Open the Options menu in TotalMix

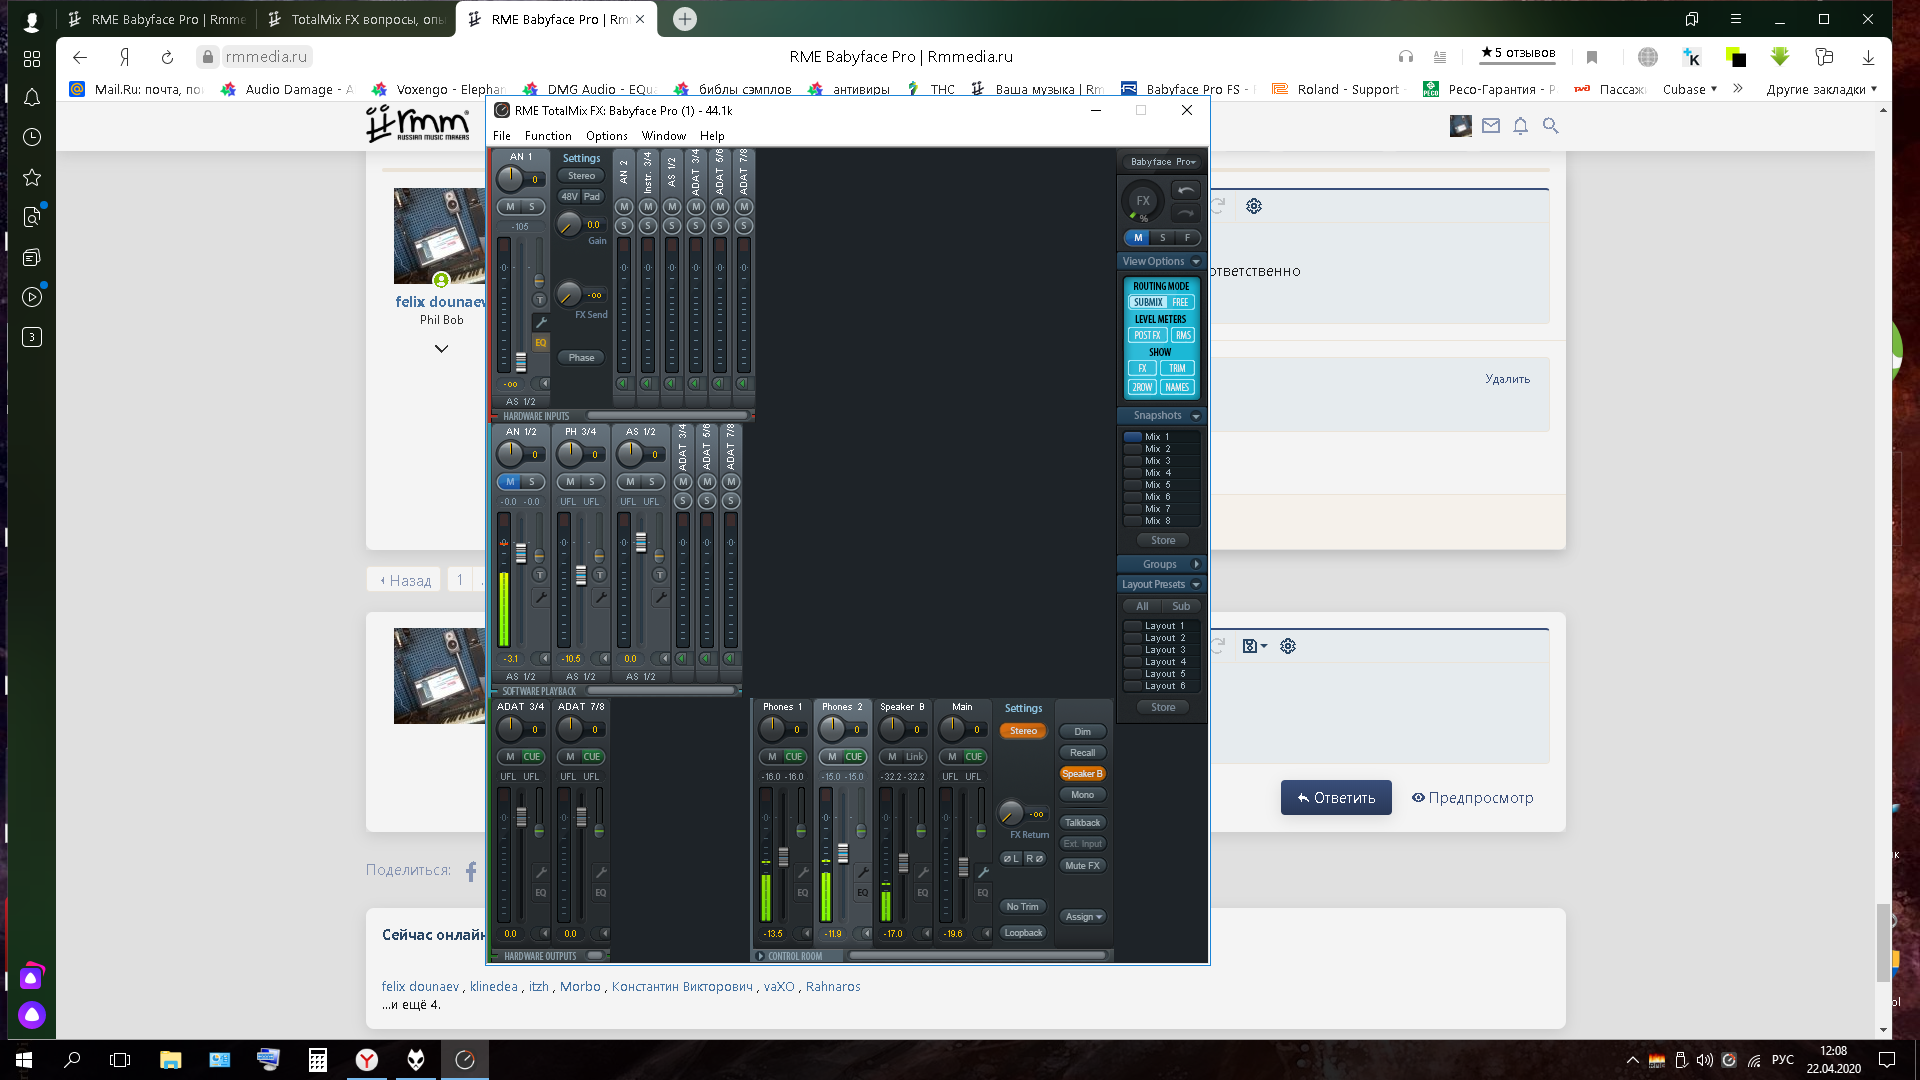606,136
